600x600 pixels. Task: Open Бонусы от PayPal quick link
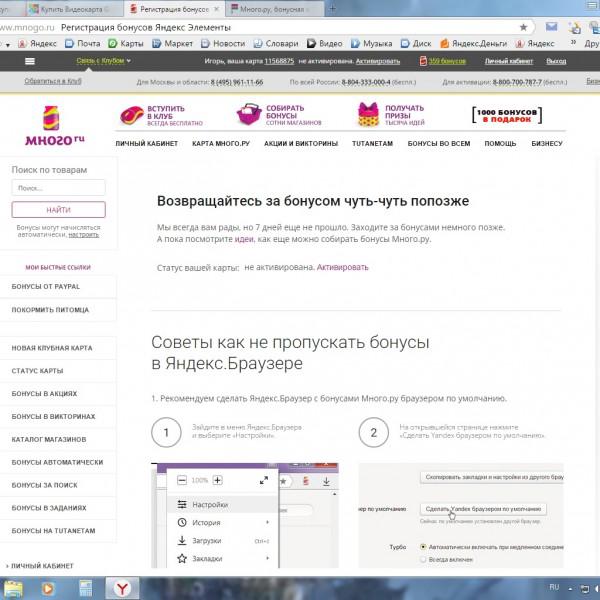point(58,287)
